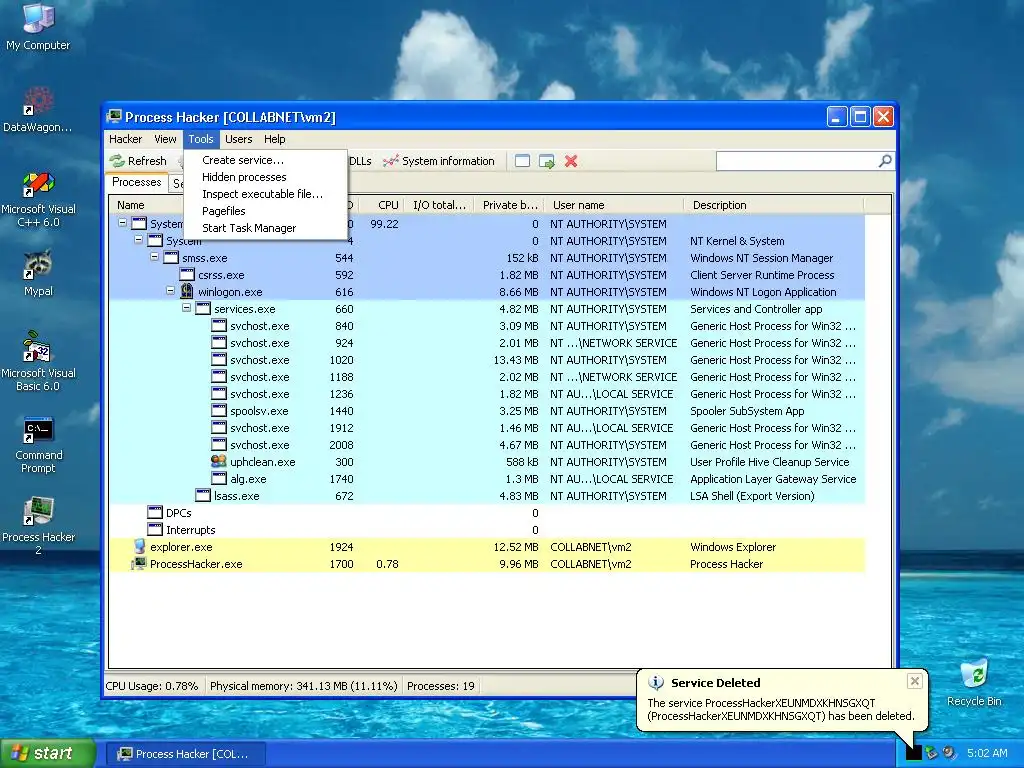Open the Users menu
Screen dimensions: 1024x768
(x=238, y=139)
